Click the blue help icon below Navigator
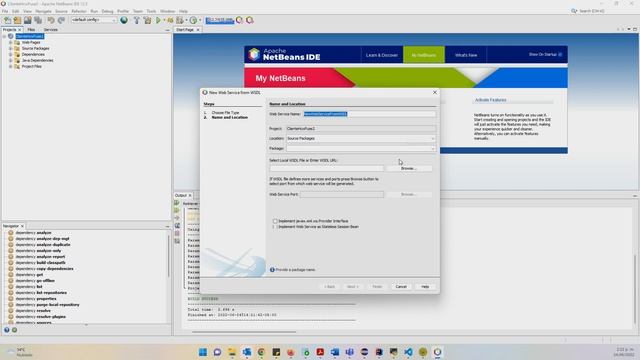Screen dimensions: 640x360 (x=7, y=330)
